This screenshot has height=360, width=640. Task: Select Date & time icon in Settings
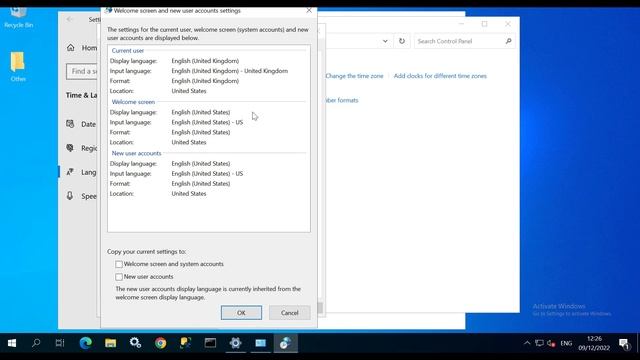click(70, 124)
